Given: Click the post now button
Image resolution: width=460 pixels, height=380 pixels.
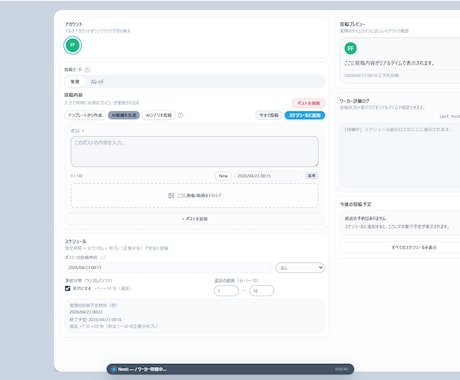Looking at the screenshot, I should (269, 115).
